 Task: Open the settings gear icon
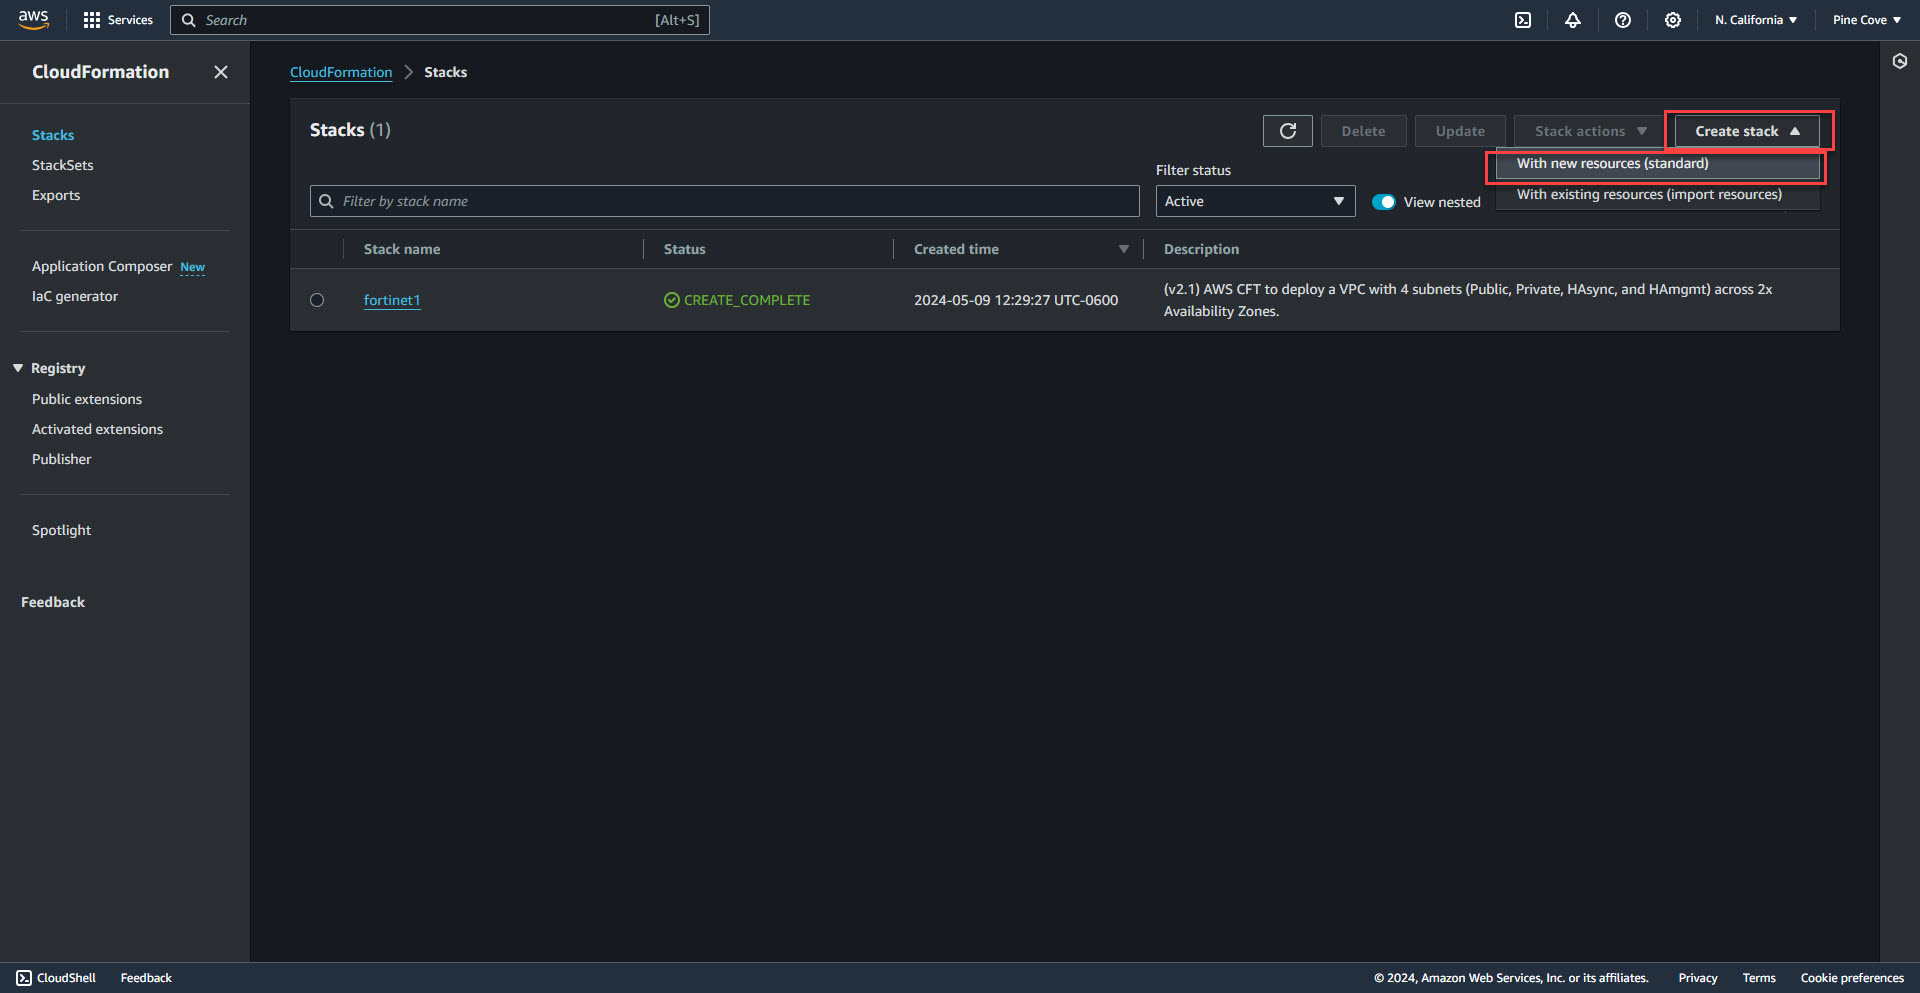tap(1673, 20)
